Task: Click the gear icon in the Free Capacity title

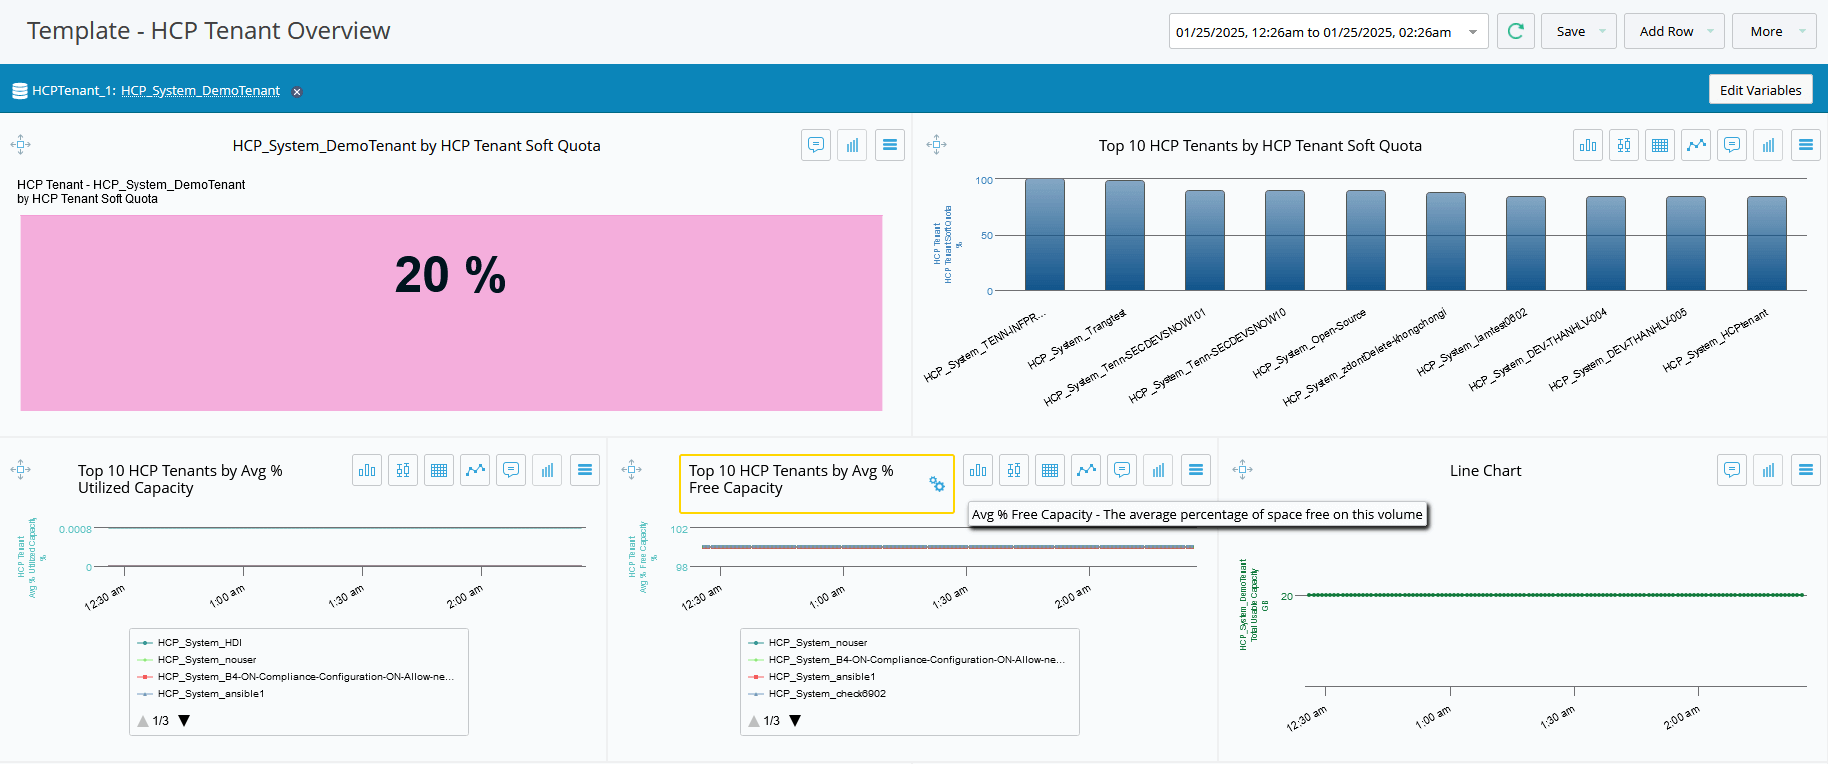Action: (x=937, y=484)
